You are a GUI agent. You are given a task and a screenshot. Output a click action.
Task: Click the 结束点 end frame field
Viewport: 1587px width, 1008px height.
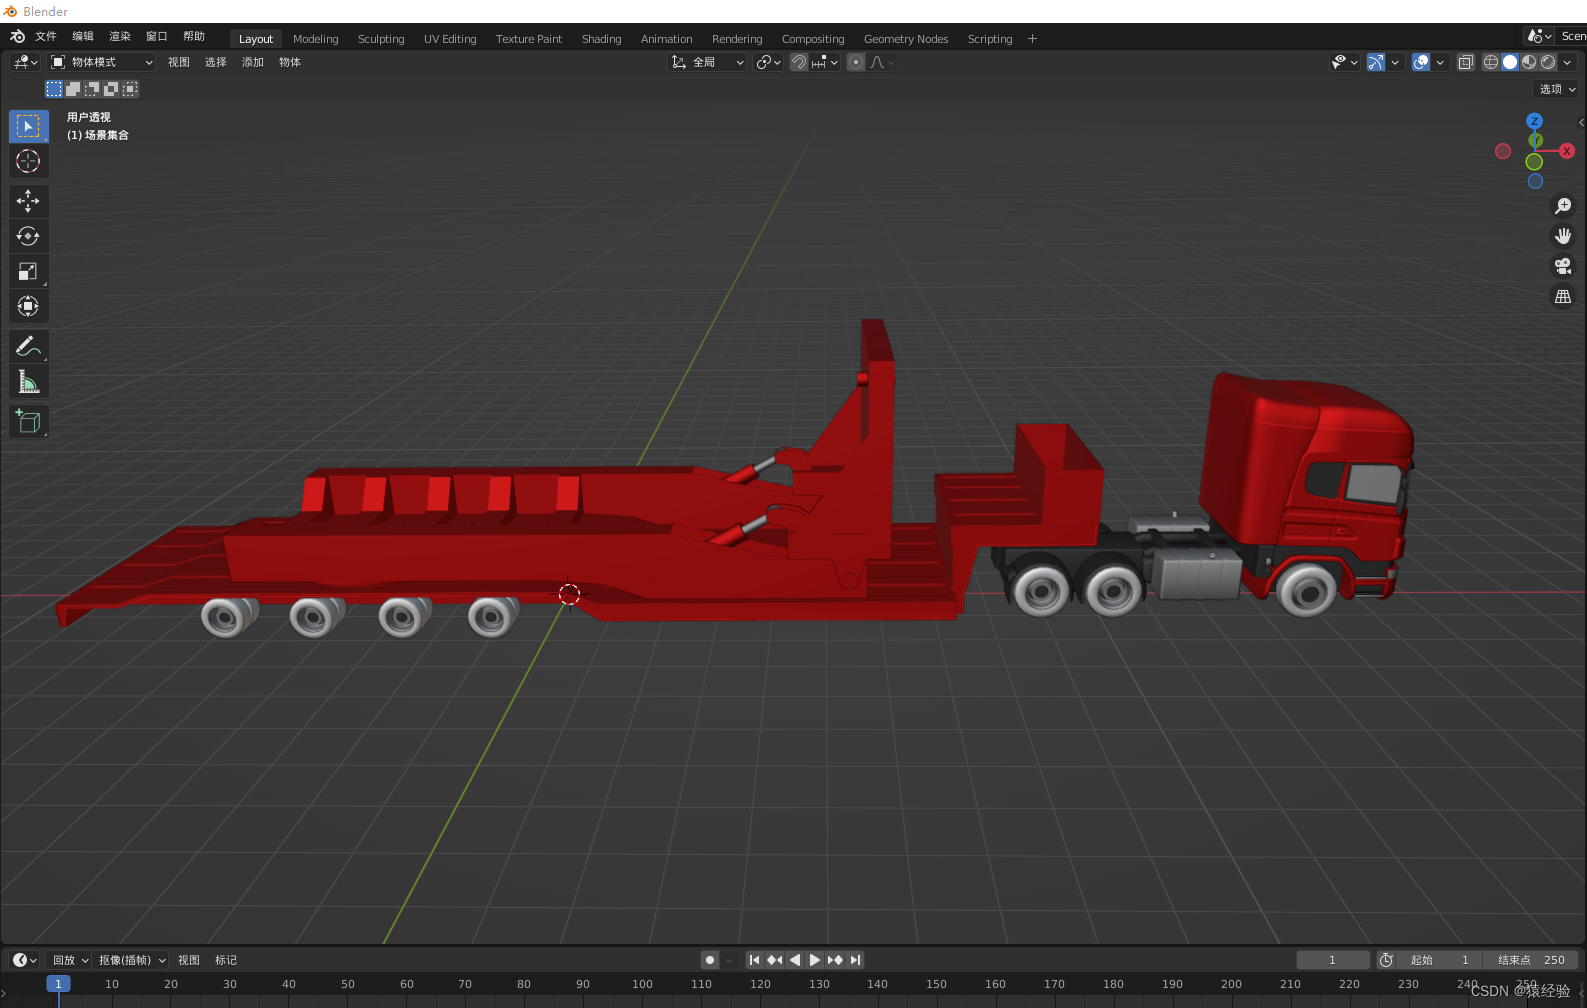[x=1531, y=960]
